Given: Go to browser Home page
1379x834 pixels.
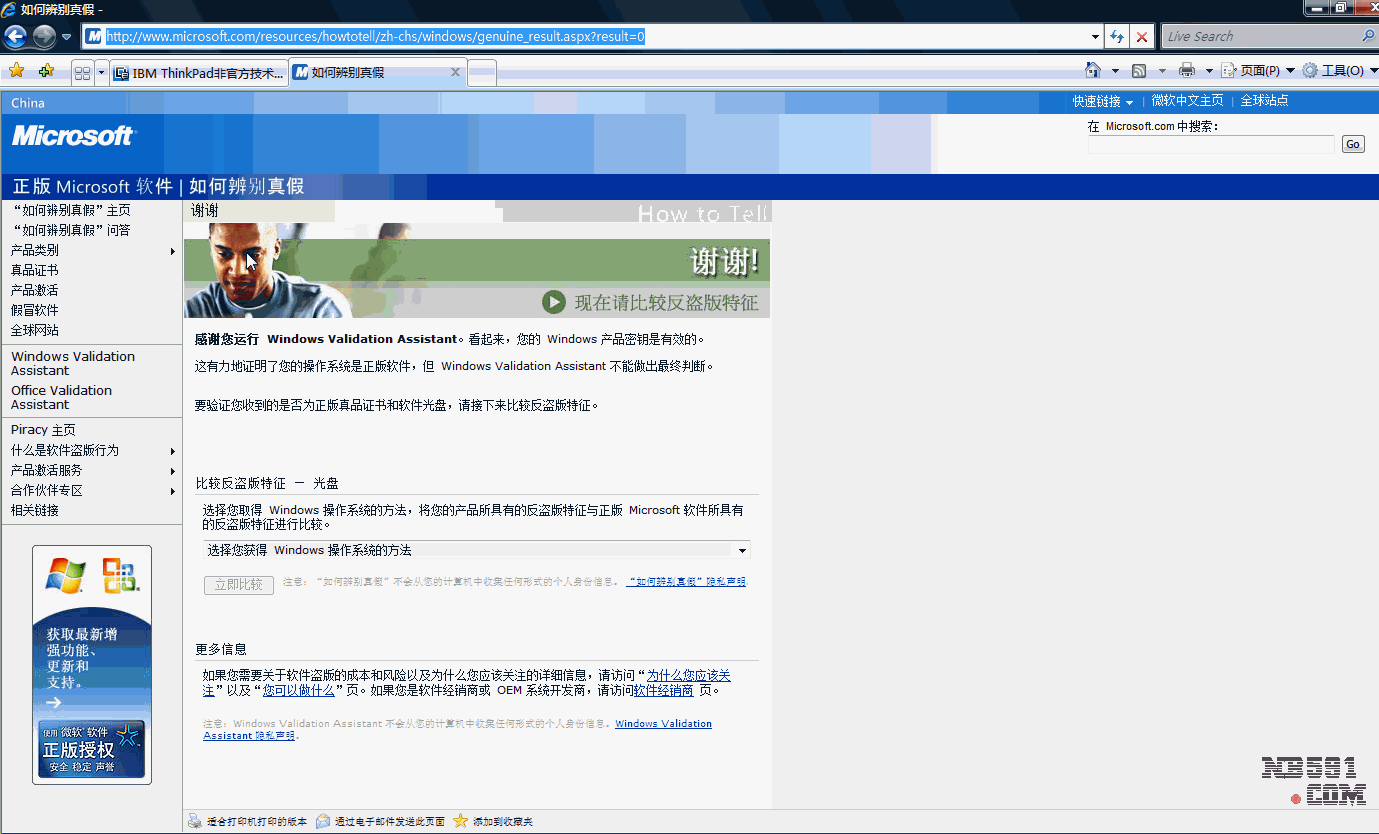Looking at the screenshot, I should click(x=1093, y=71).
